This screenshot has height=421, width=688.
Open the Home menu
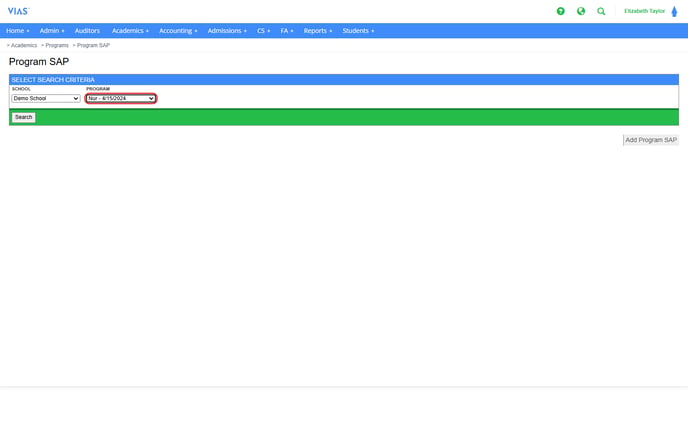pyautogui.click(x=18, y=31)
